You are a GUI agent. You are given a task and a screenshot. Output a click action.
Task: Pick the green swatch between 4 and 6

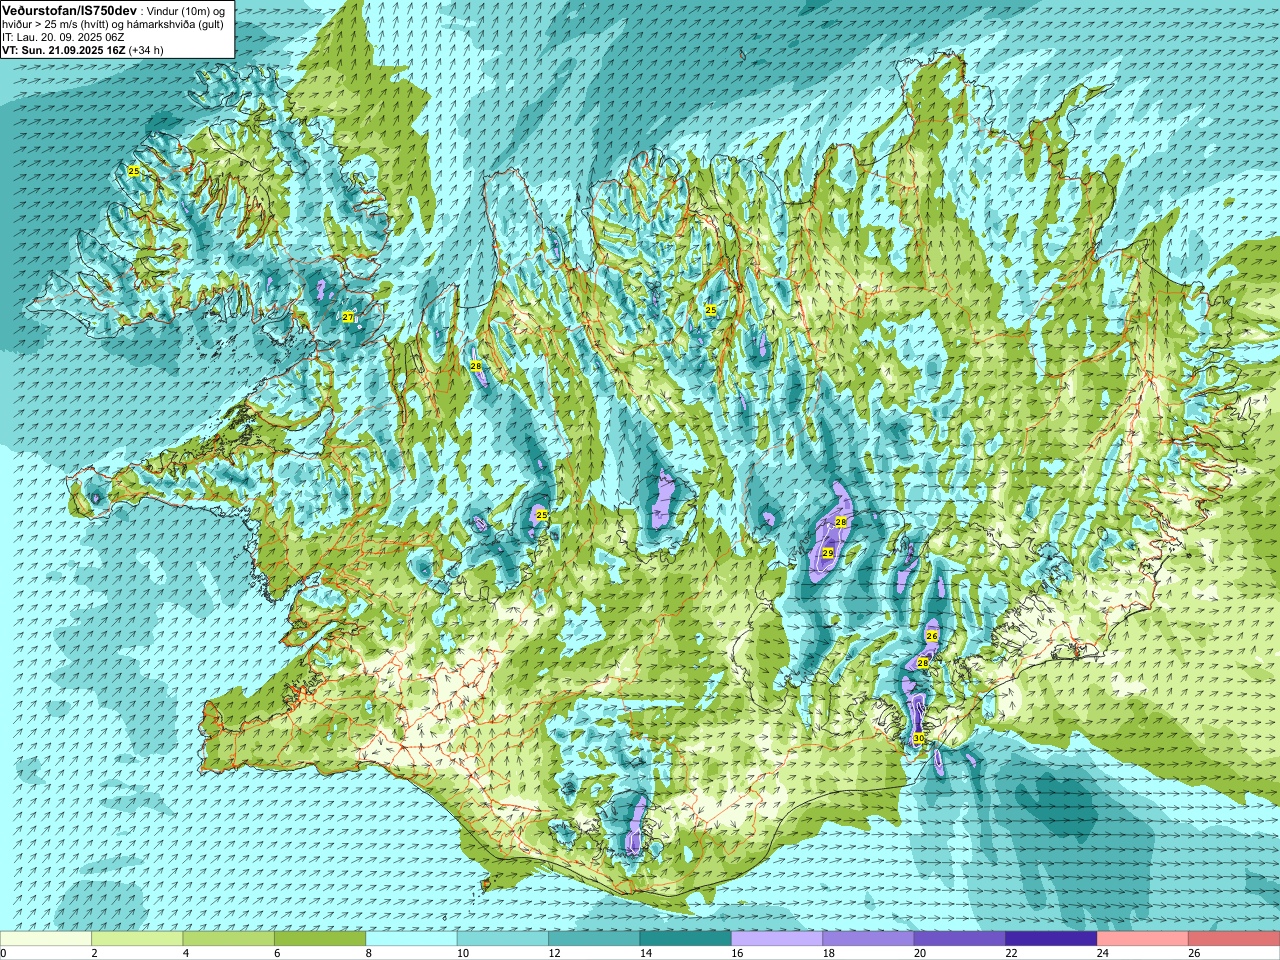click(229, 939)
